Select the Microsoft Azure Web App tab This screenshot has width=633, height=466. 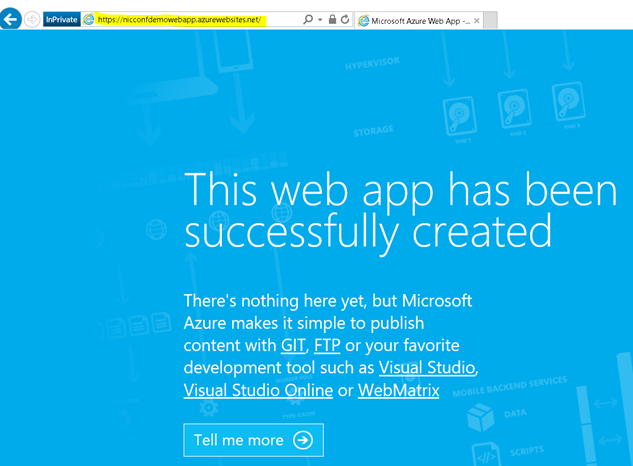point(419,21)
